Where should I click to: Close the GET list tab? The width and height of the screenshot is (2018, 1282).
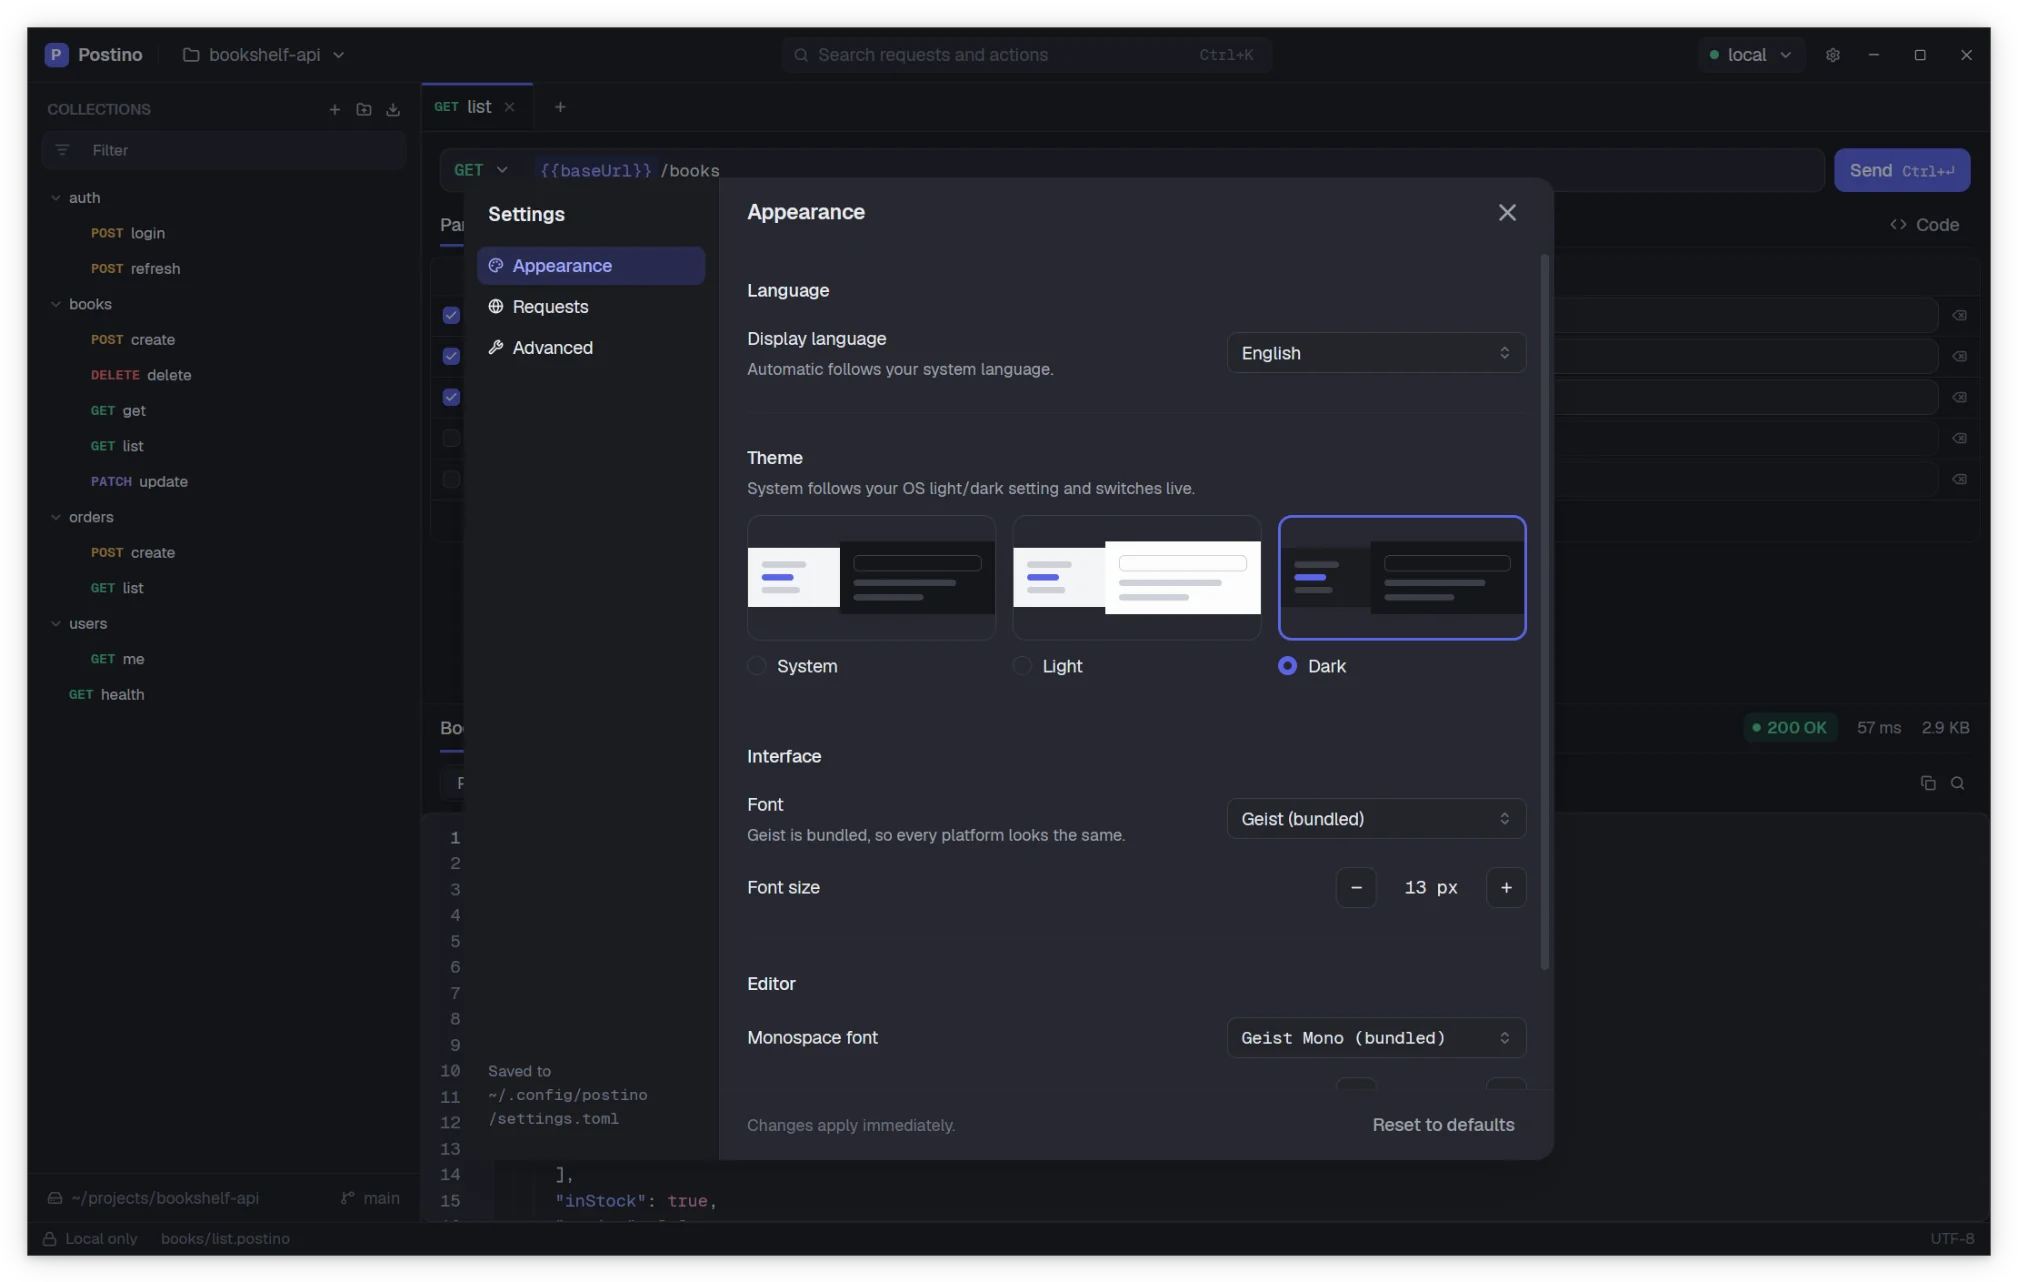(509, 107)
